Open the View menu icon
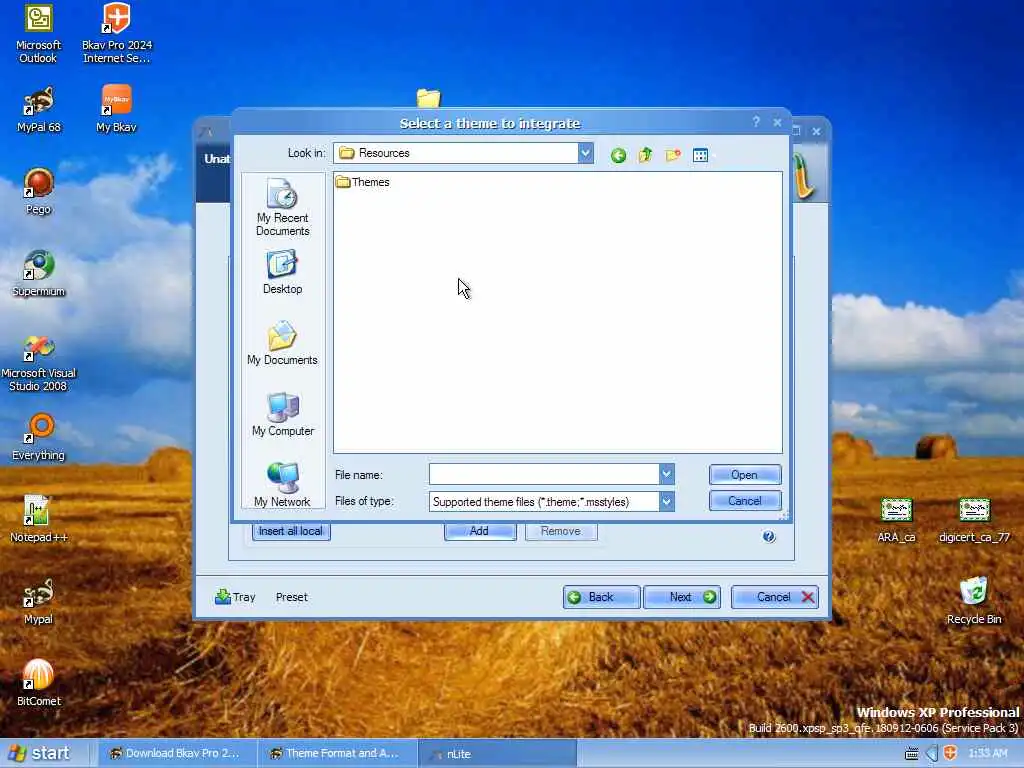Viewport: 1024px width, 768px height. pos(701,155)
